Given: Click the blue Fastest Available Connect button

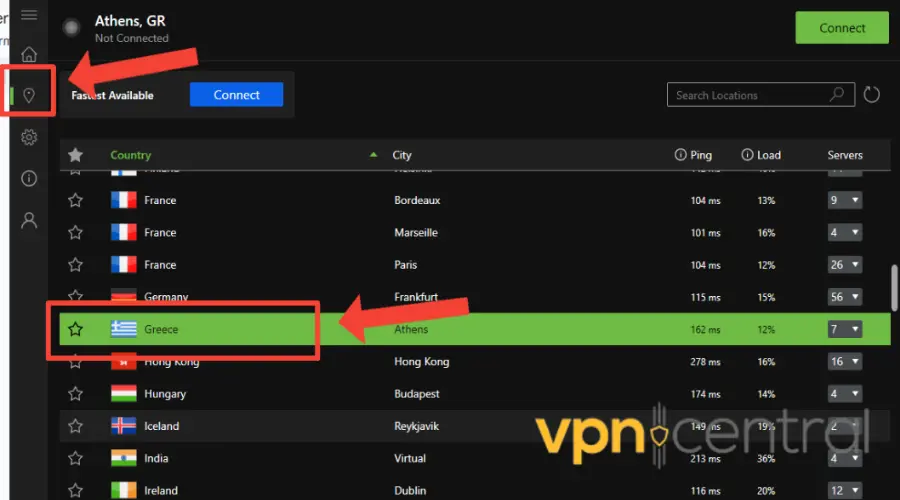Looking at the screenshot, I should (236, 95).
